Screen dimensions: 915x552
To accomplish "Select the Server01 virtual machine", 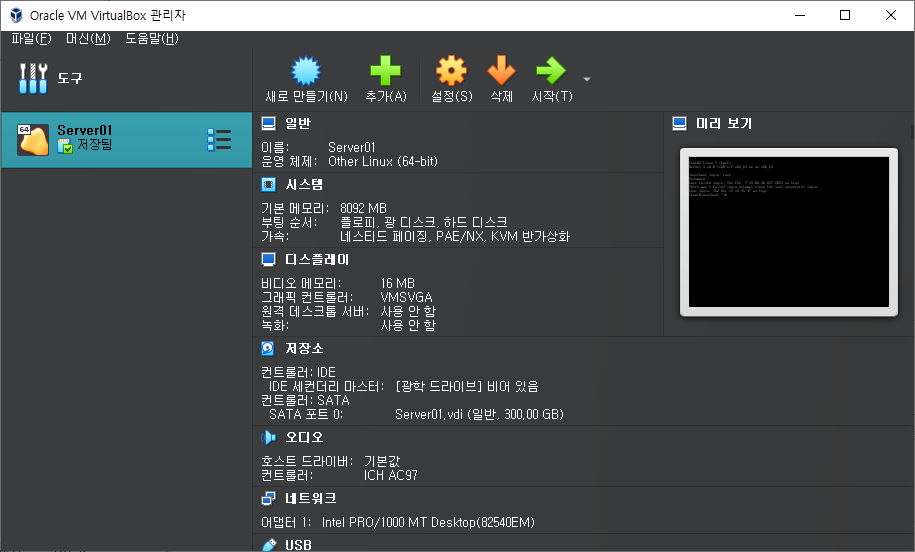I will coord(126,140).
